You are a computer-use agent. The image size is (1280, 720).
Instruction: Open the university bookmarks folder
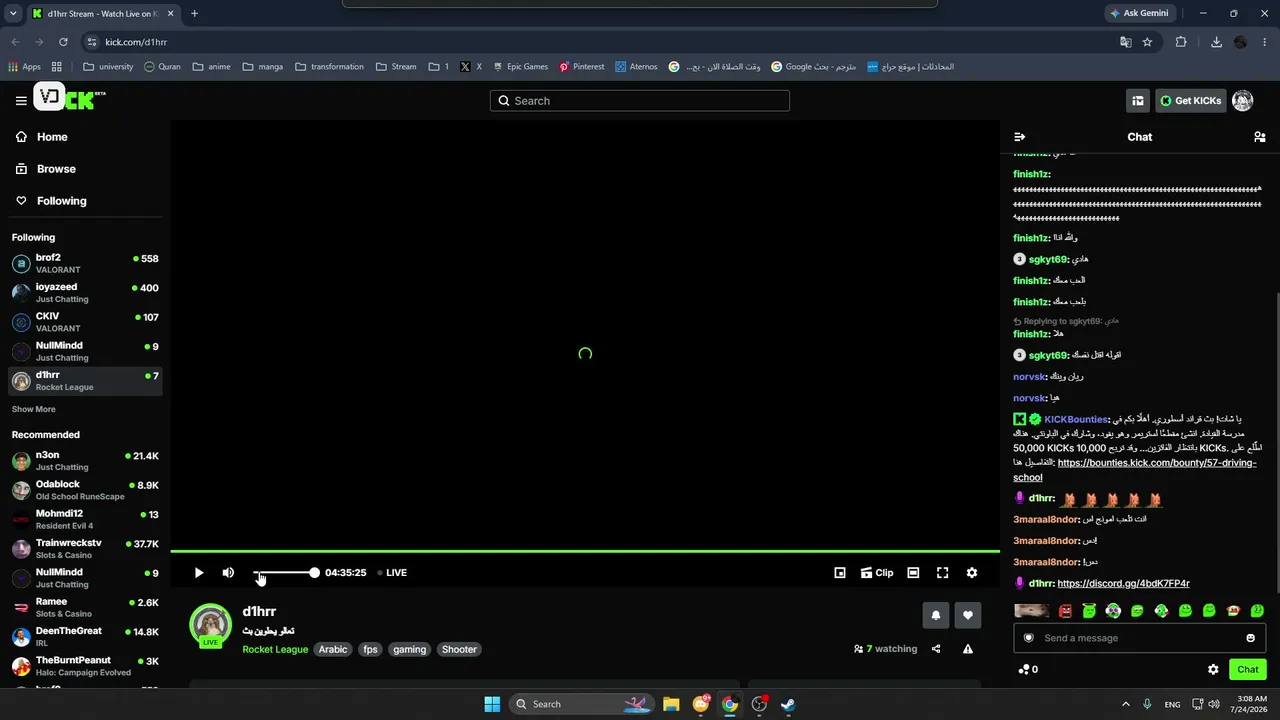(x=108, y=67)
